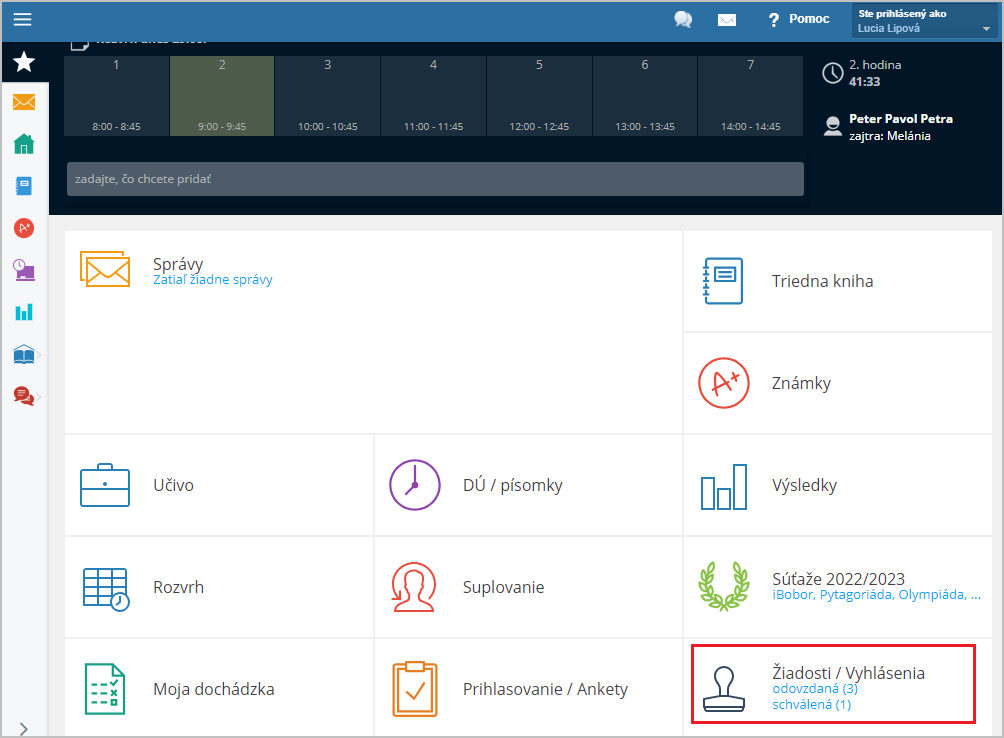
Task: Click the 'Peter Pavol Petra' name-day text
Action: point(901,119)
